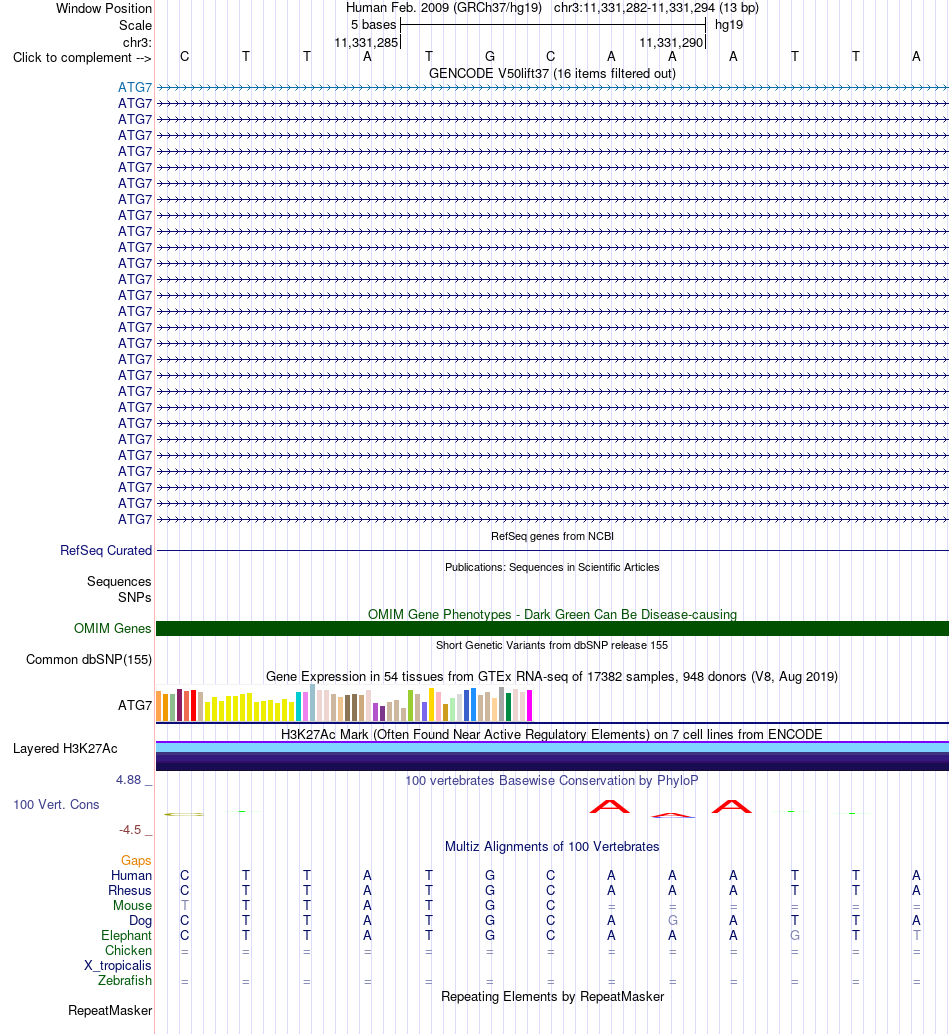This screenshot has height=1034, width=950.
Task: Click the 'Mouse' species row label
Action: coord(132,906)
